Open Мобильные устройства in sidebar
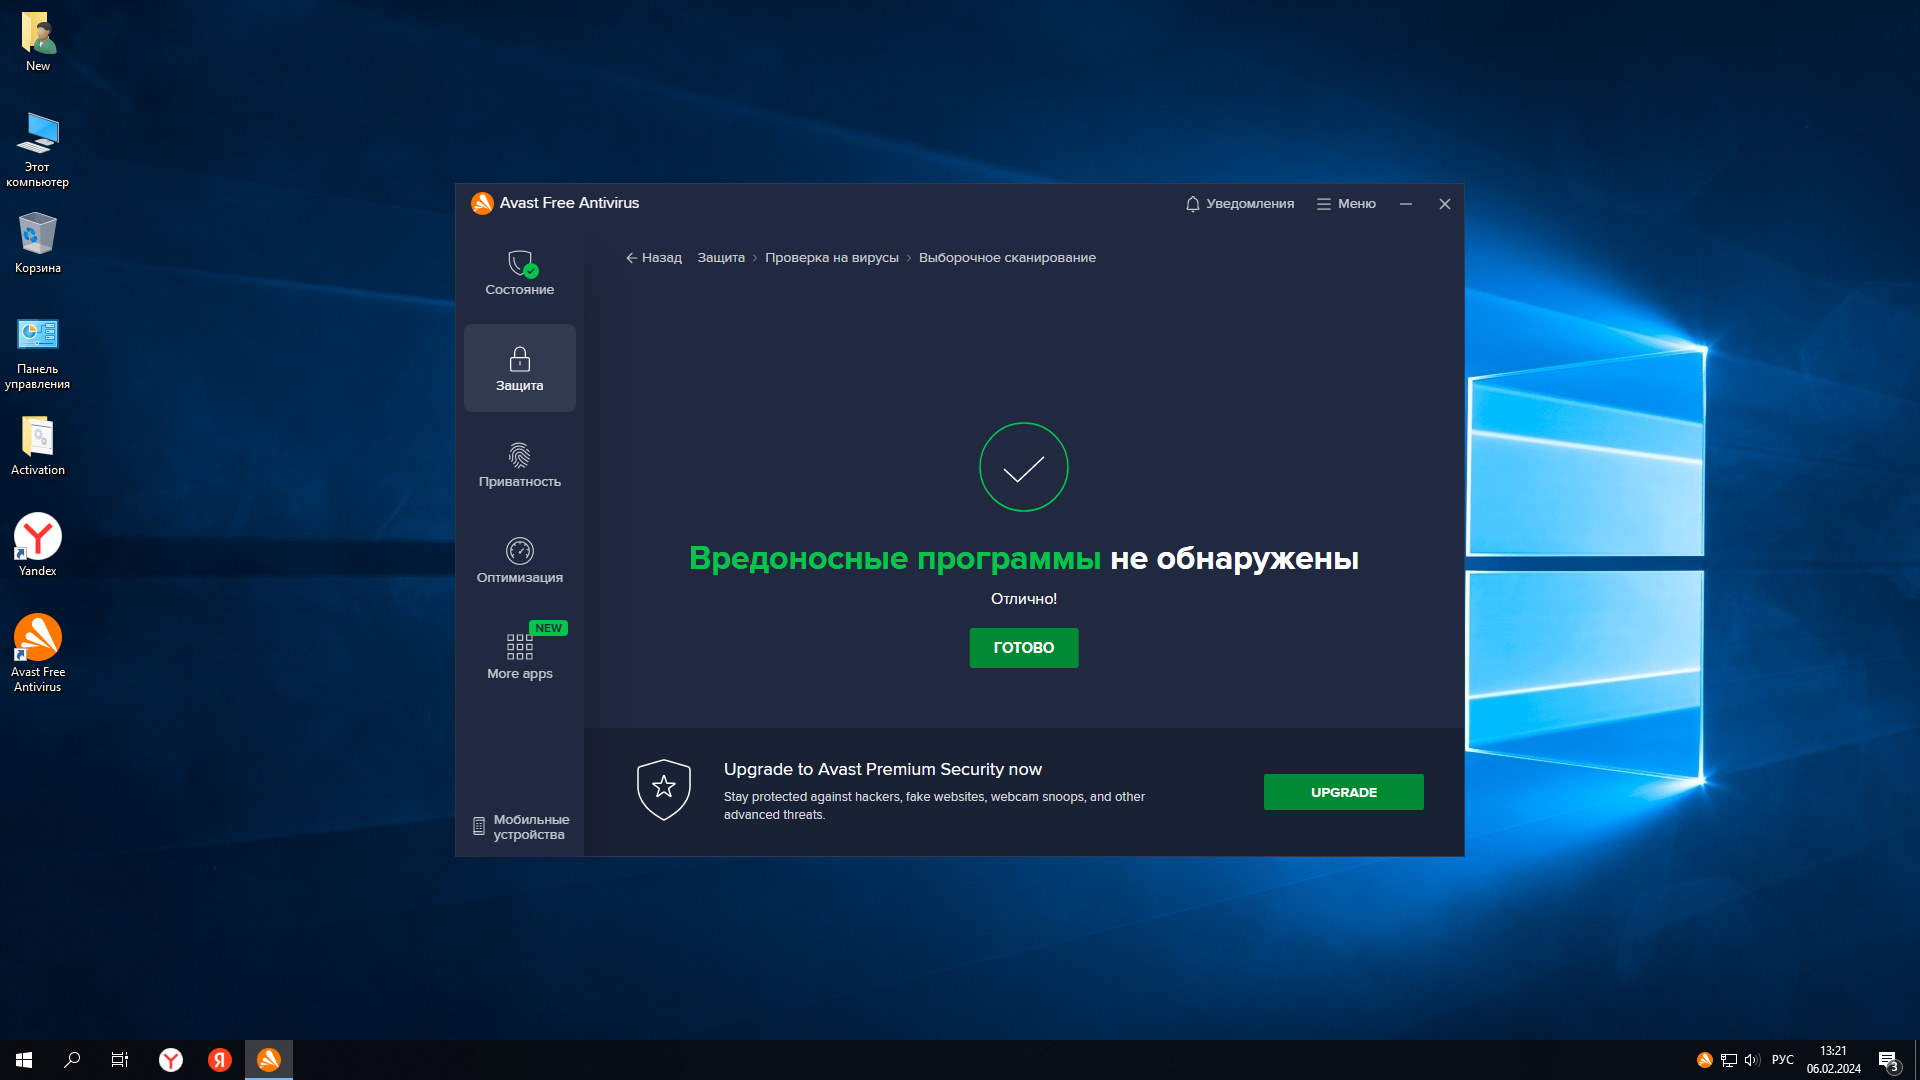The image size is (1920, 1080). point(520,827)
